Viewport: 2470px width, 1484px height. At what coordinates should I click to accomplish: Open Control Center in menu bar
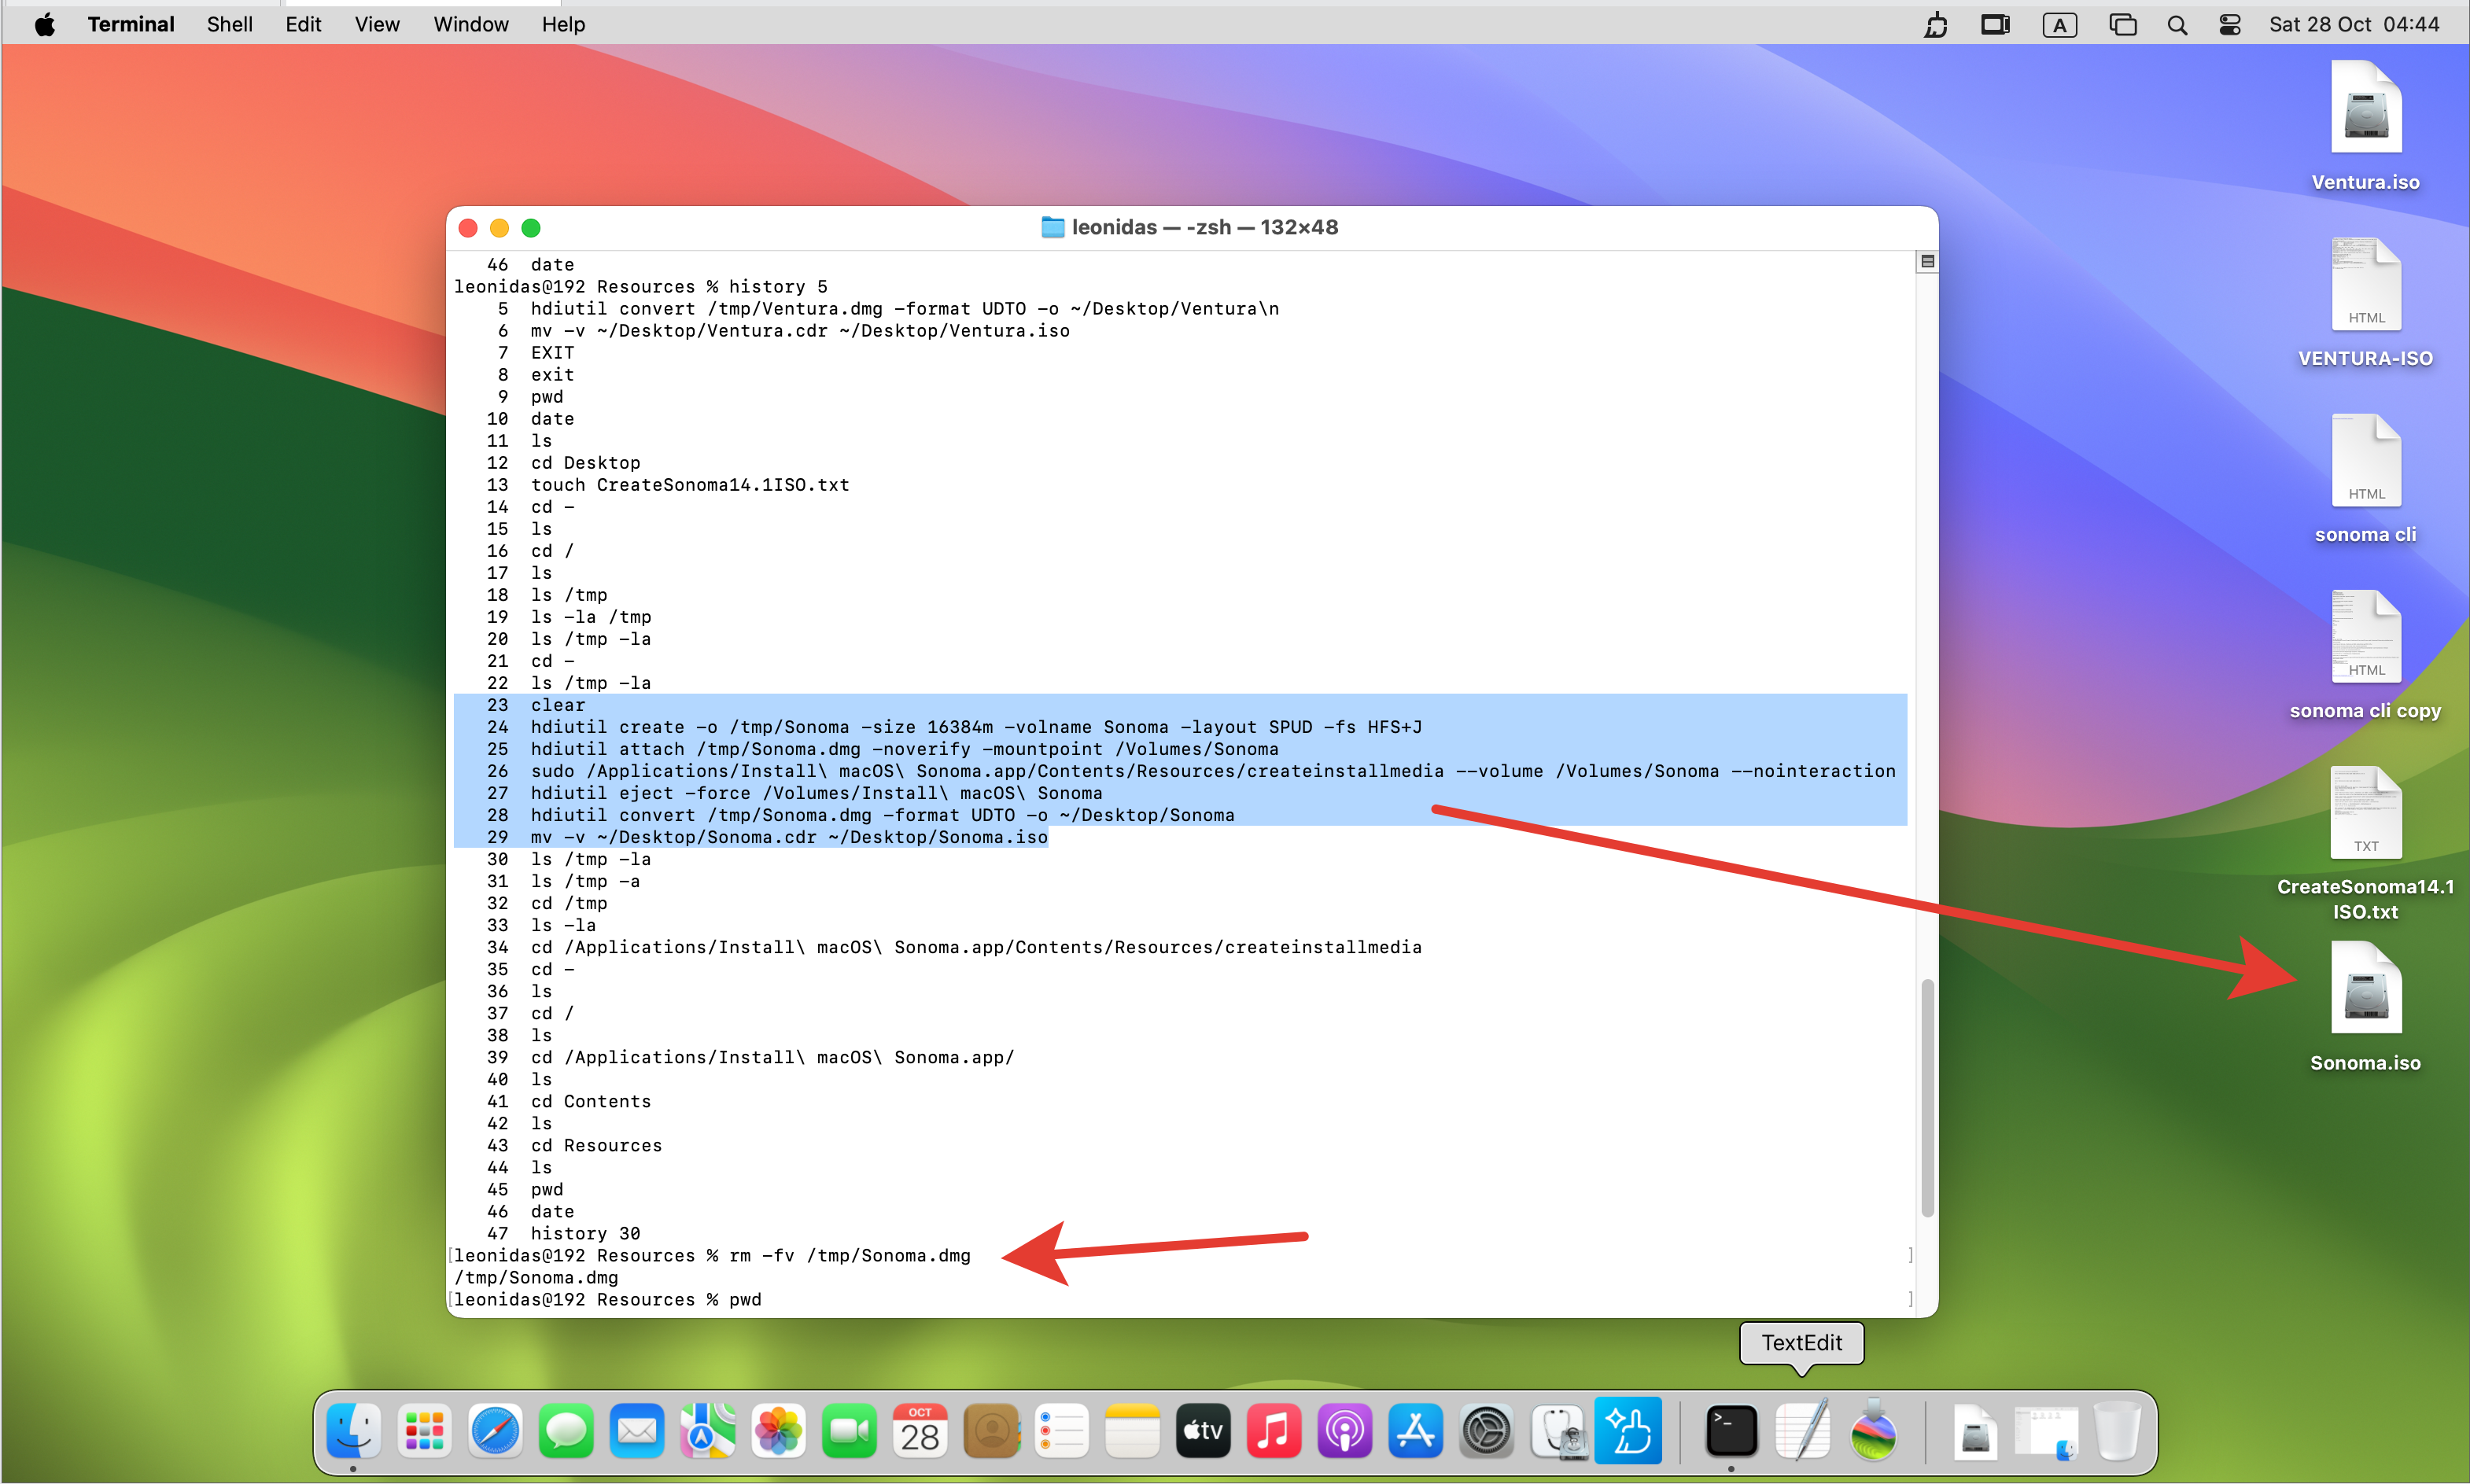click(x=2229, y=25)
